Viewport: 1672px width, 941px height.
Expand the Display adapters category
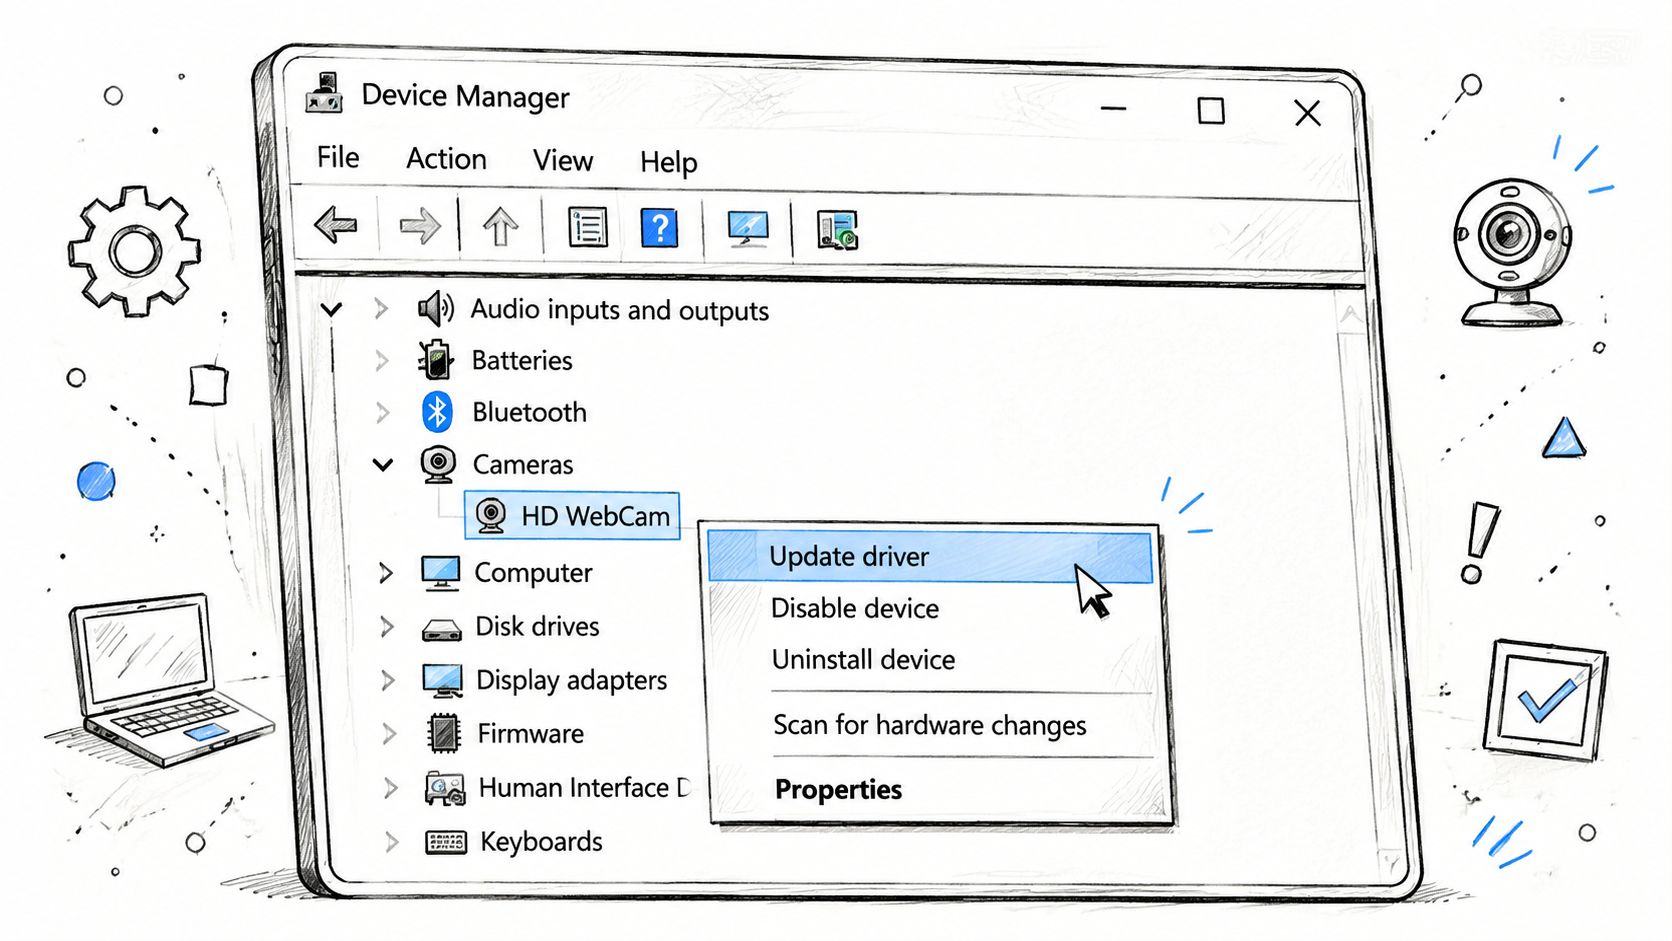coord(388,680)
